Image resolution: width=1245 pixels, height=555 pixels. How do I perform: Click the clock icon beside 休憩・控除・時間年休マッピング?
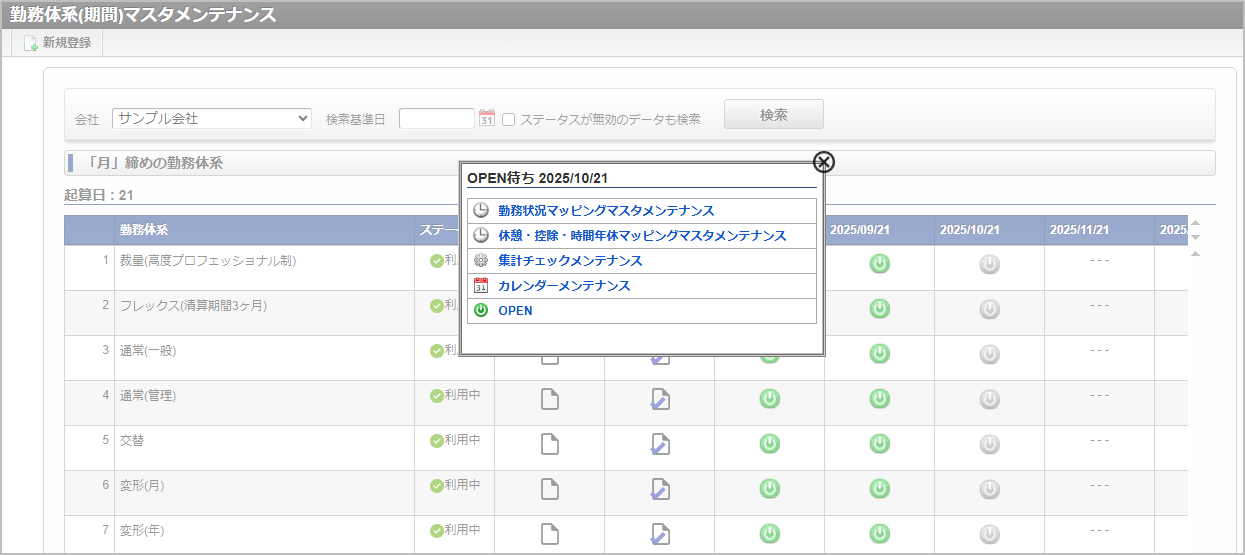click(481, 235)
